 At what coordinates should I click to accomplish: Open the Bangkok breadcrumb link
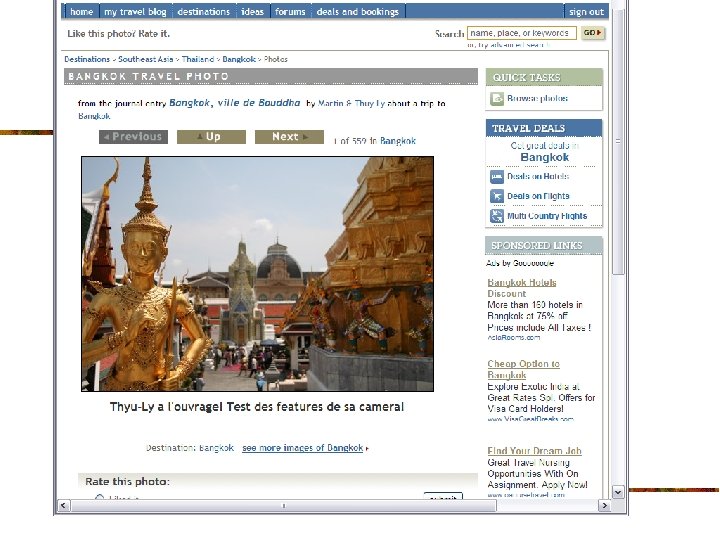239,59
